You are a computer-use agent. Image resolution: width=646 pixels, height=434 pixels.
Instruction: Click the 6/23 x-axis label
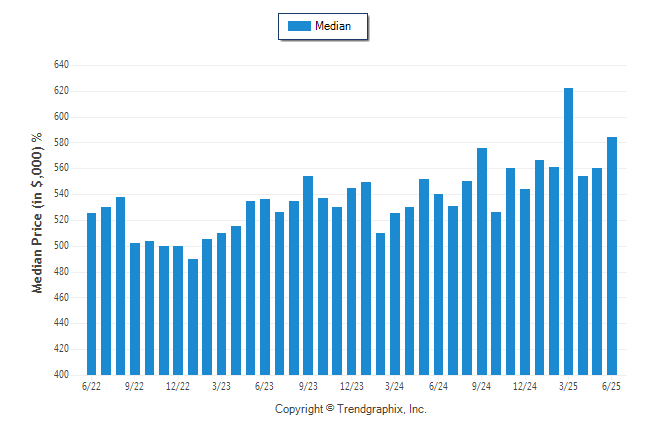click(264, 387)
